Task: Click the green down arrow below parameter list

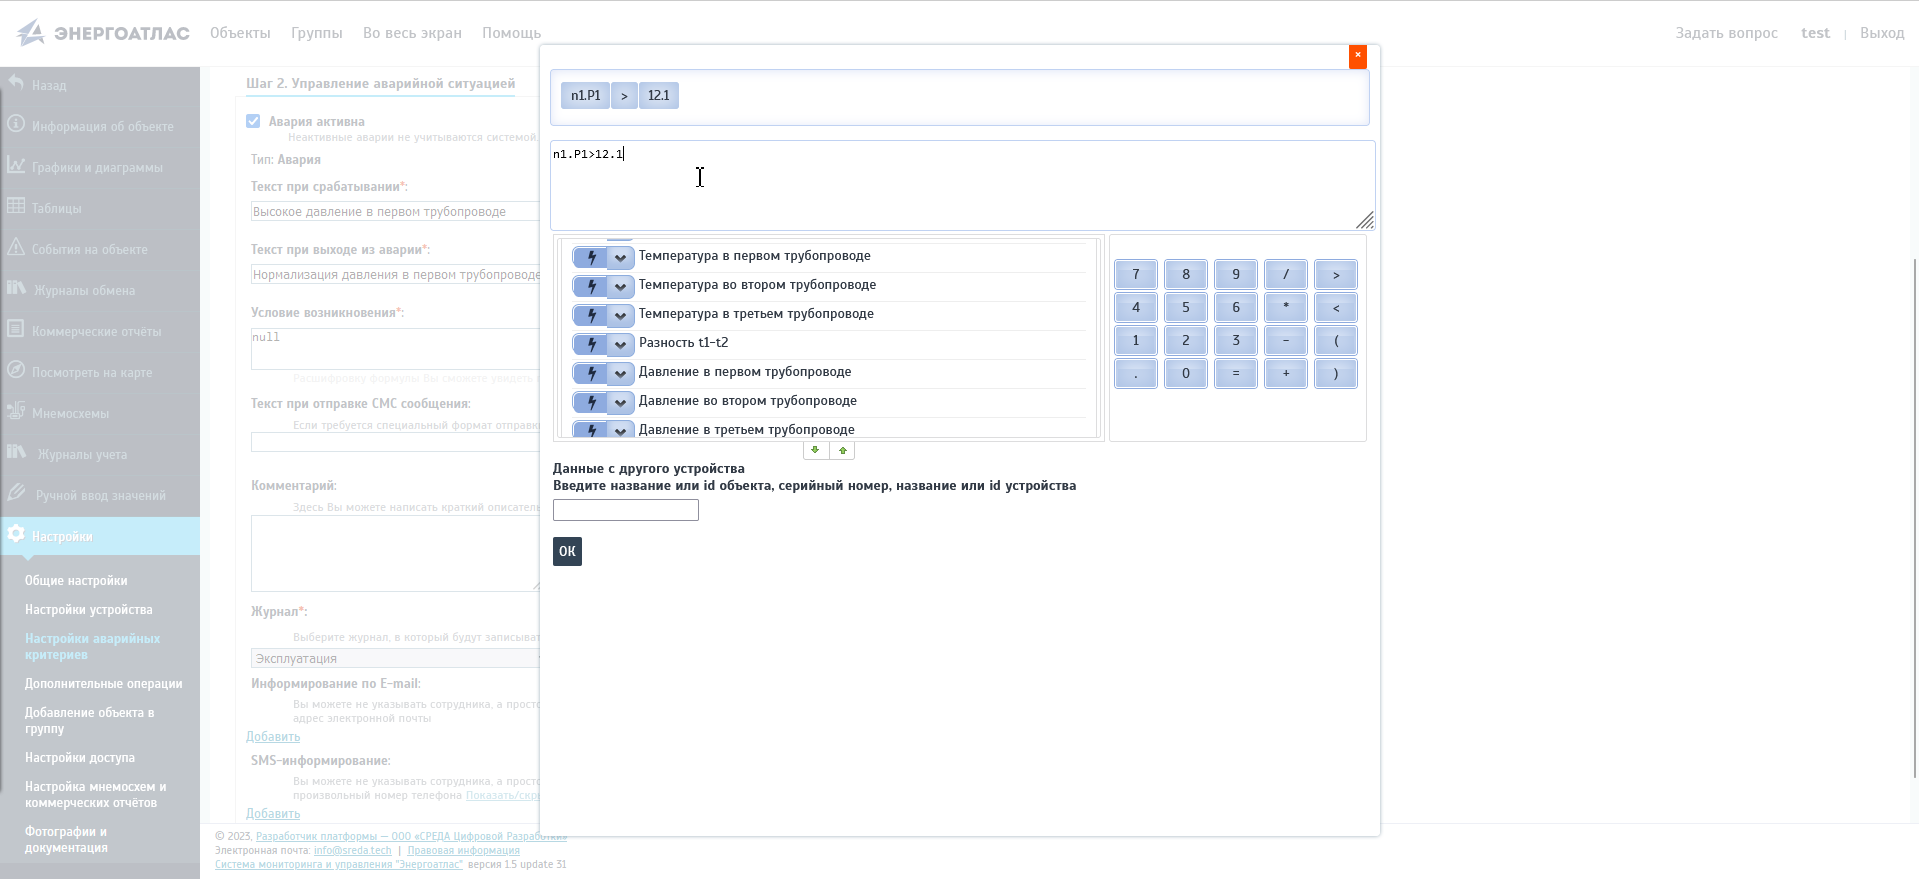Action: 816,451
